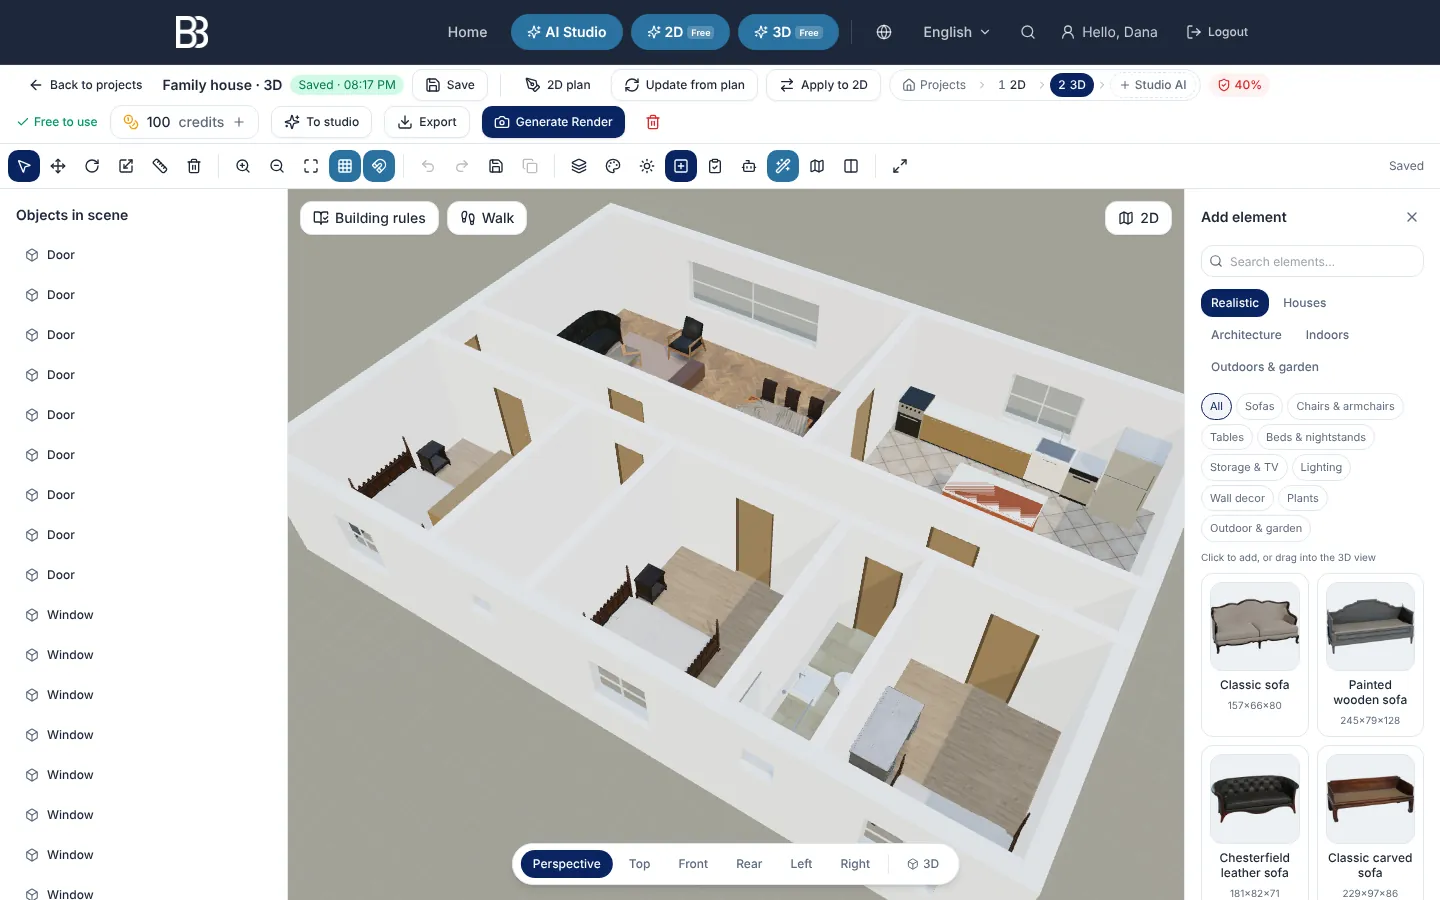Open the Building rules button
Screen dimensions: 1440x900
coord(369,218)
